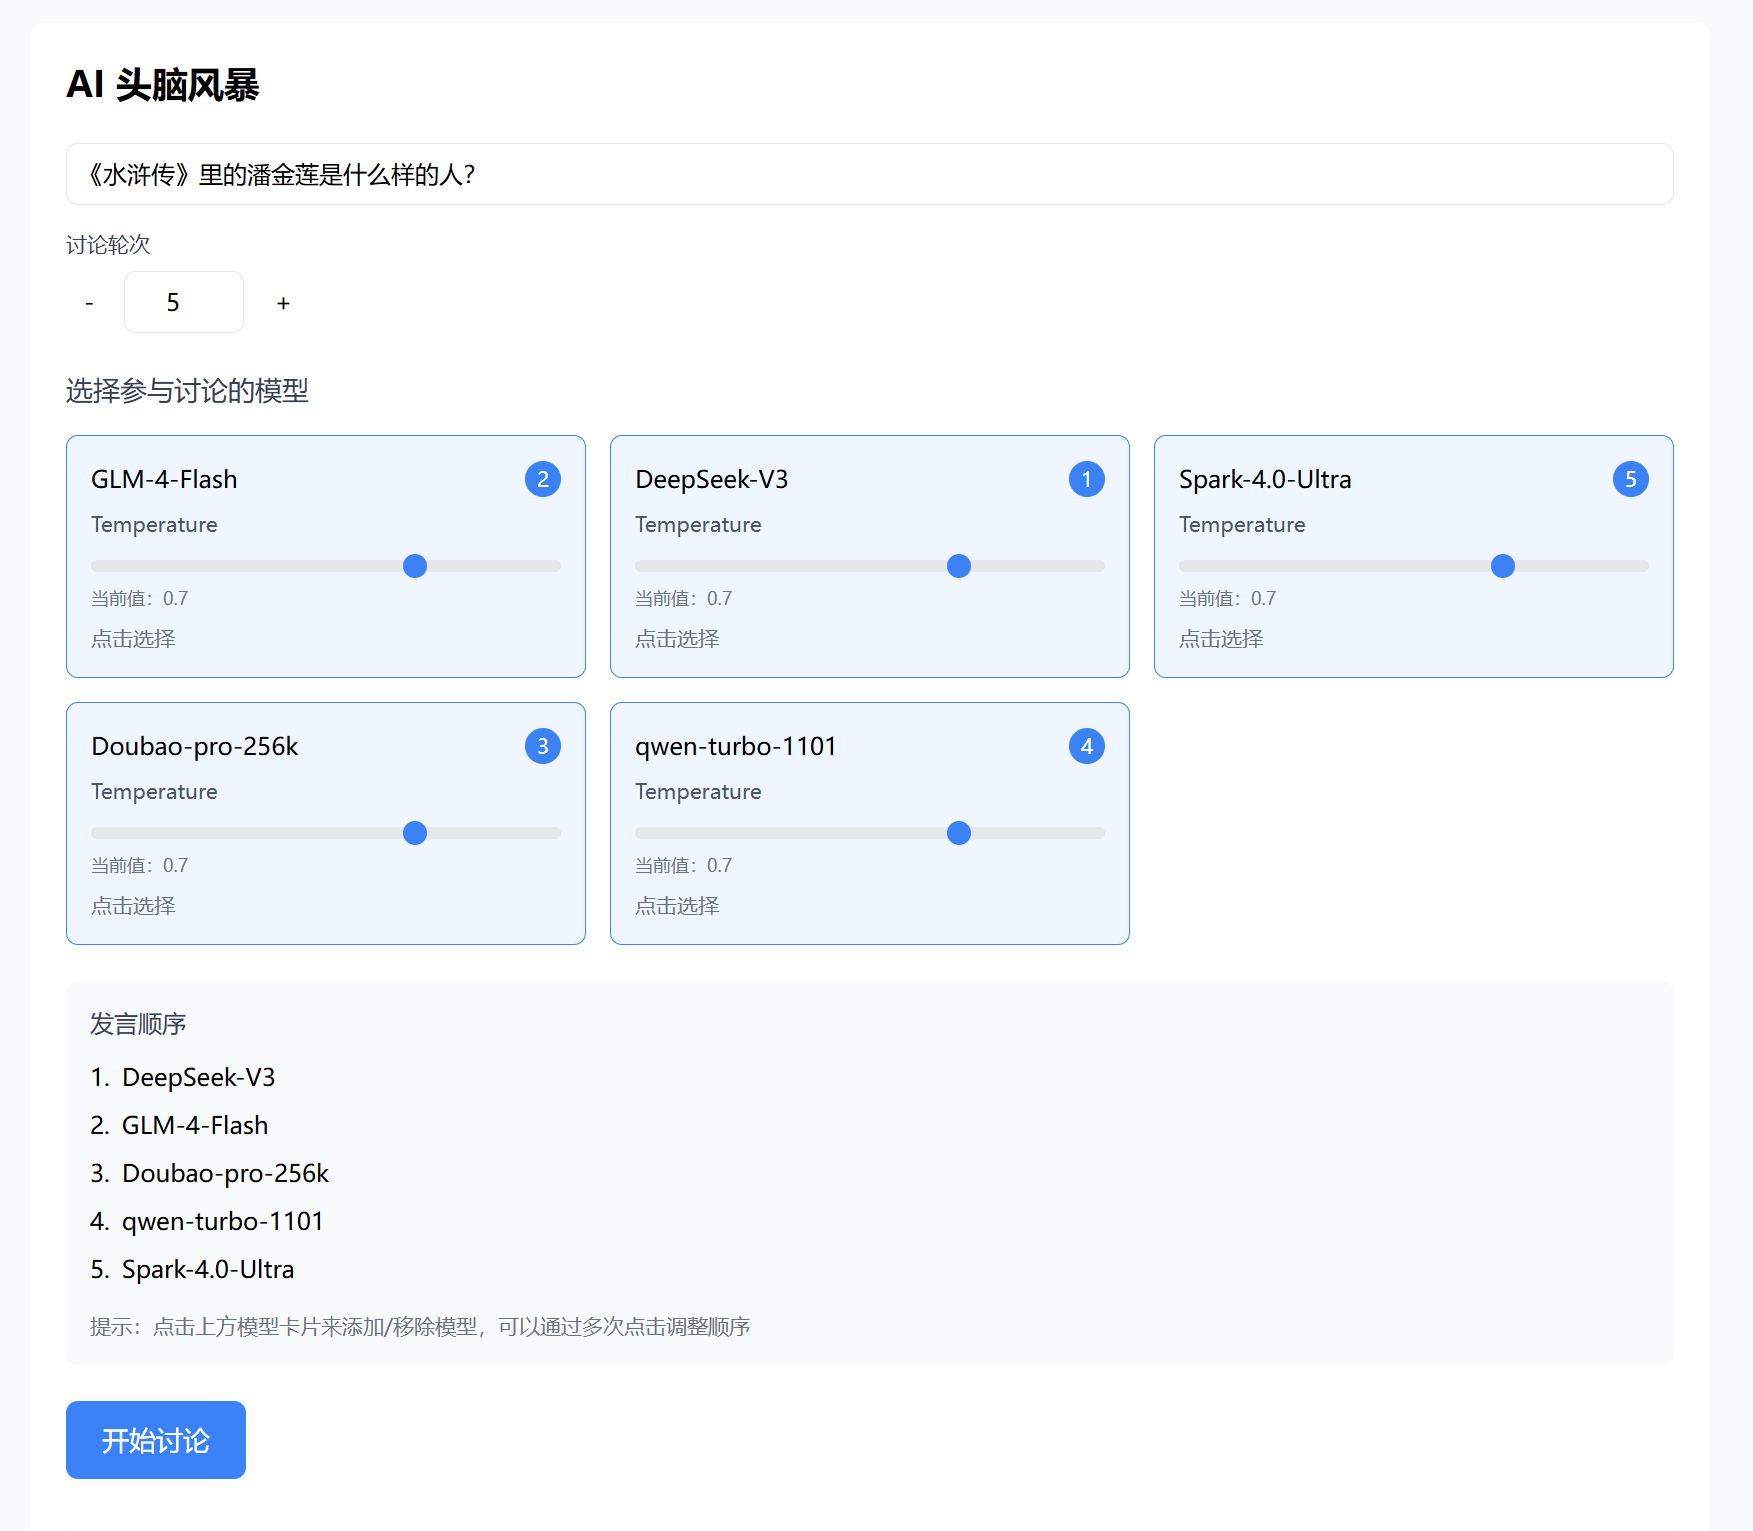Toggle GLM-4-Flash model card title
The width and height of the screenshot is (1753, 1531).
tap(164, 480)
